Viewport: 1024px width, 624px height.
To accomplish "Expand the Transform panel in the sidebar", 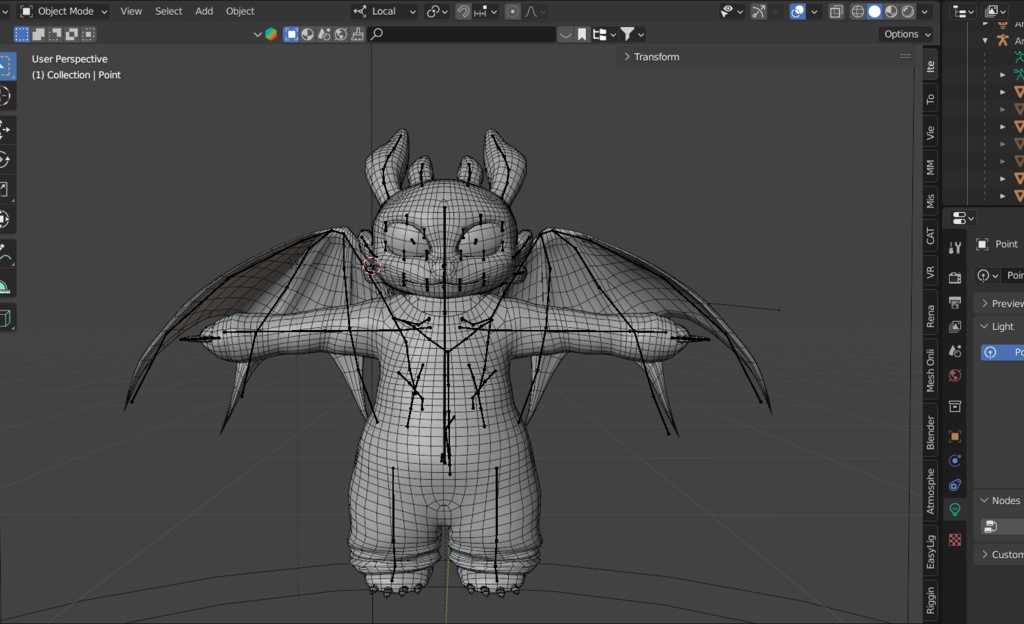I will click(x=655, y=56).
